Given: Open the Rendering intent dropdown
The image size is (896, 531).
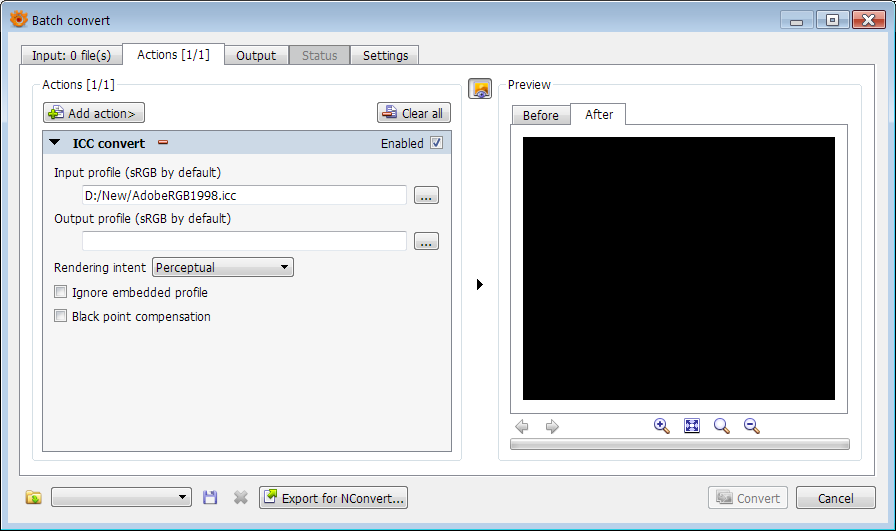Looking at the screenshot, I should click(x=223, y=267).
